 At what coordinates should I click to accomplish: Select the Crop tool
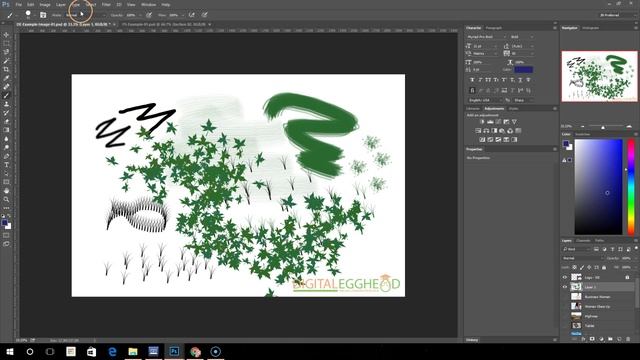(x=6, y=69)
